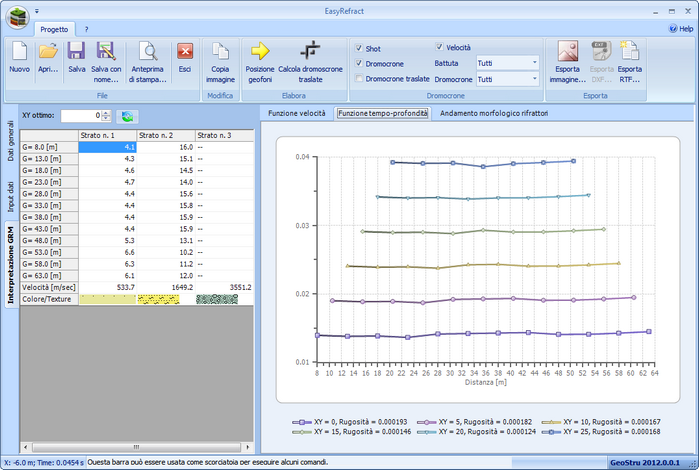Click the Nuovo new-project icon

pos(19,51)
